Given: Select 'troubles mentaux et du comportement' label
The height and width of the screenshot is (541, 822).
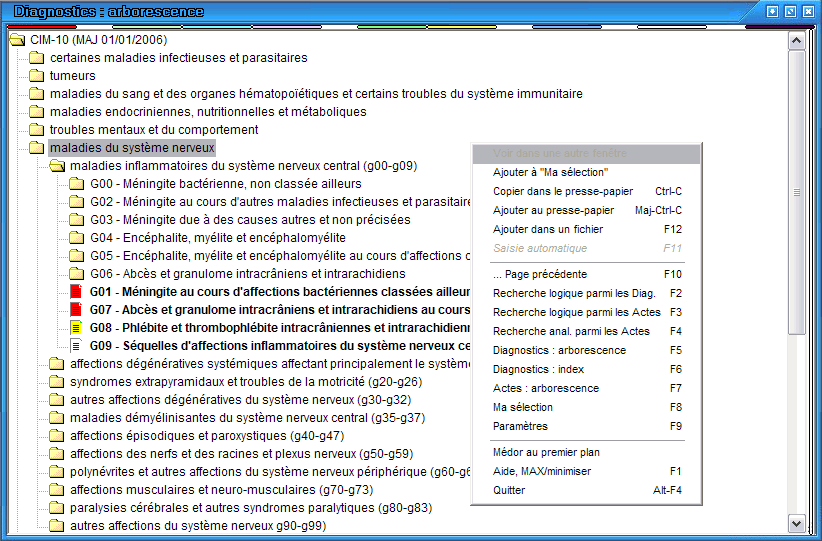Looking at the screenshot, I should [x=154, y=129].
